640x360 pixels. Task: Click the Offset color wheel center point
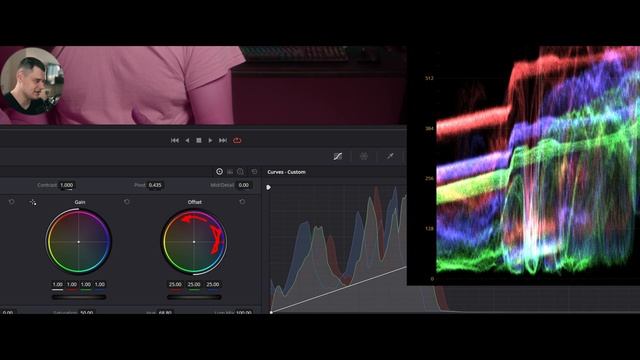[x=194, y=242]
